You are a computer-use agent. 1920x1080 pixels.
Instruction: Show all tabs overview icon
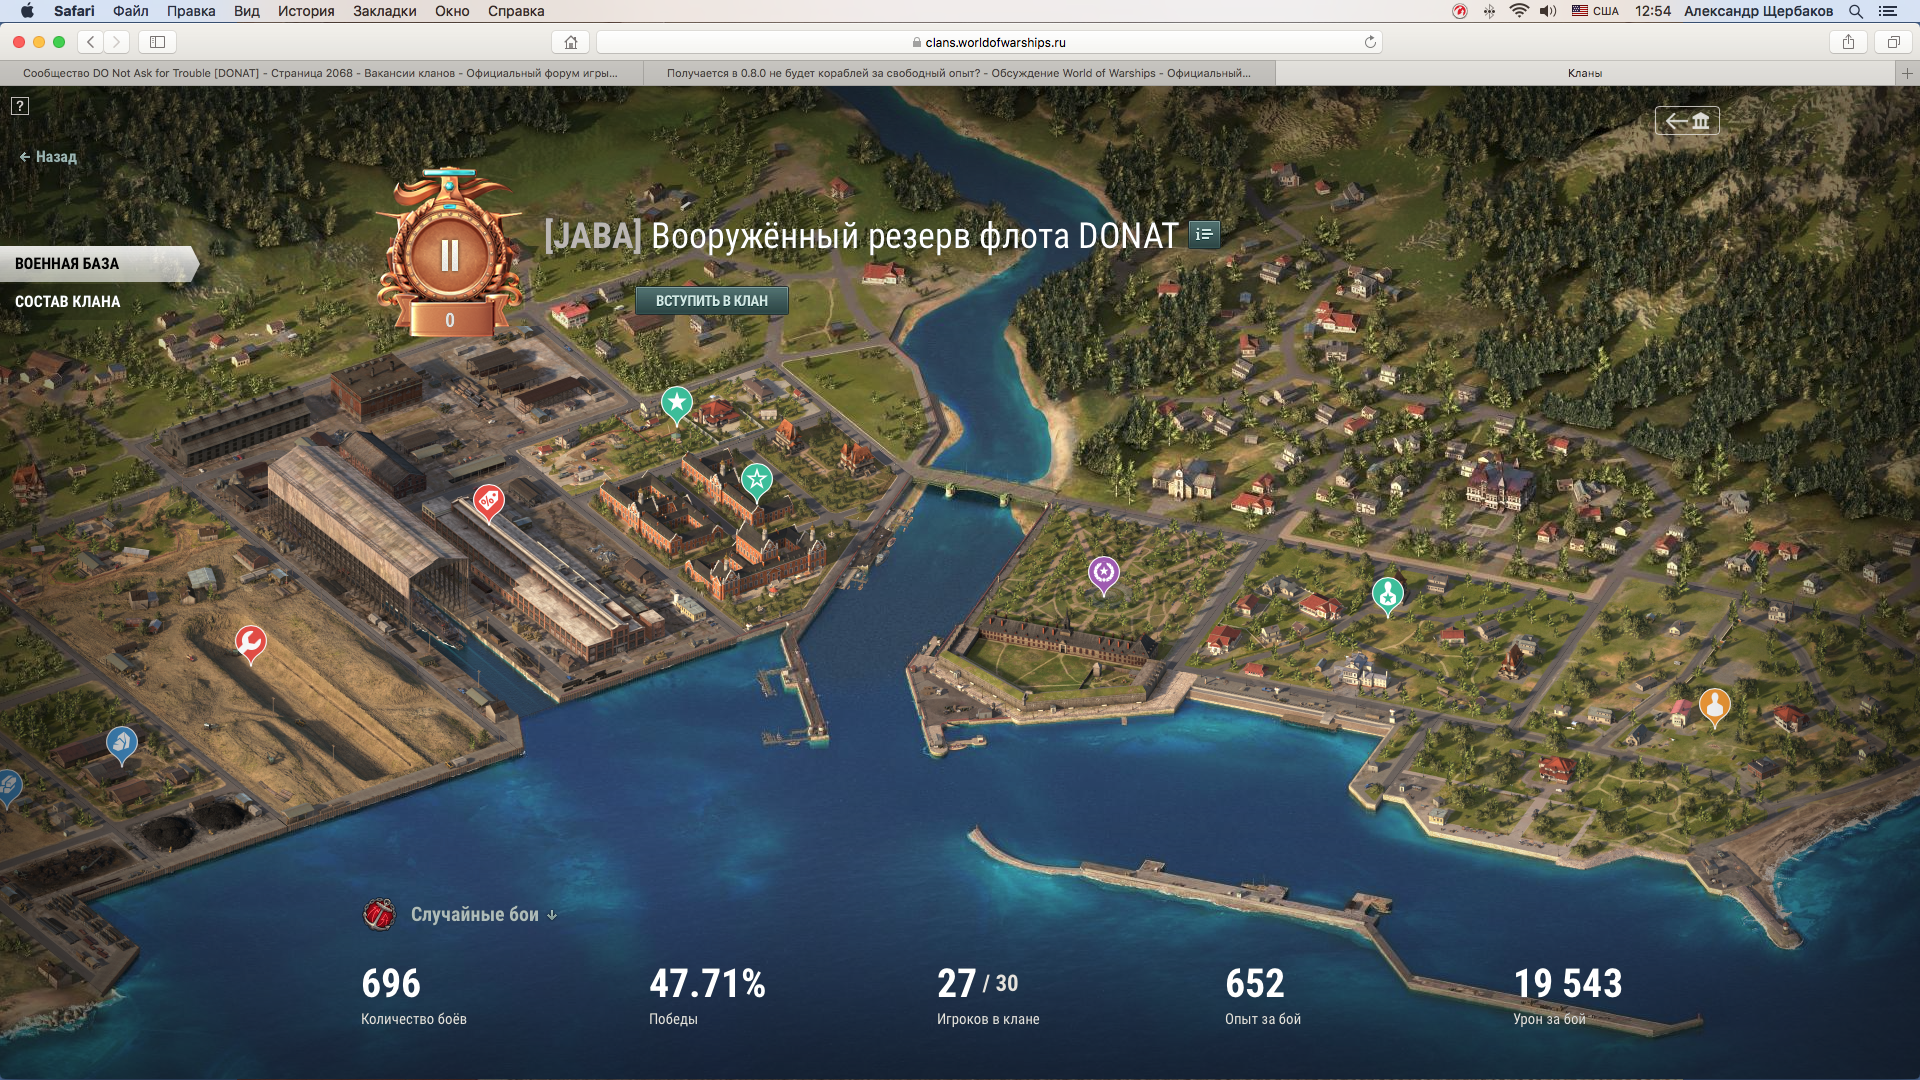tap(1893, 42)
